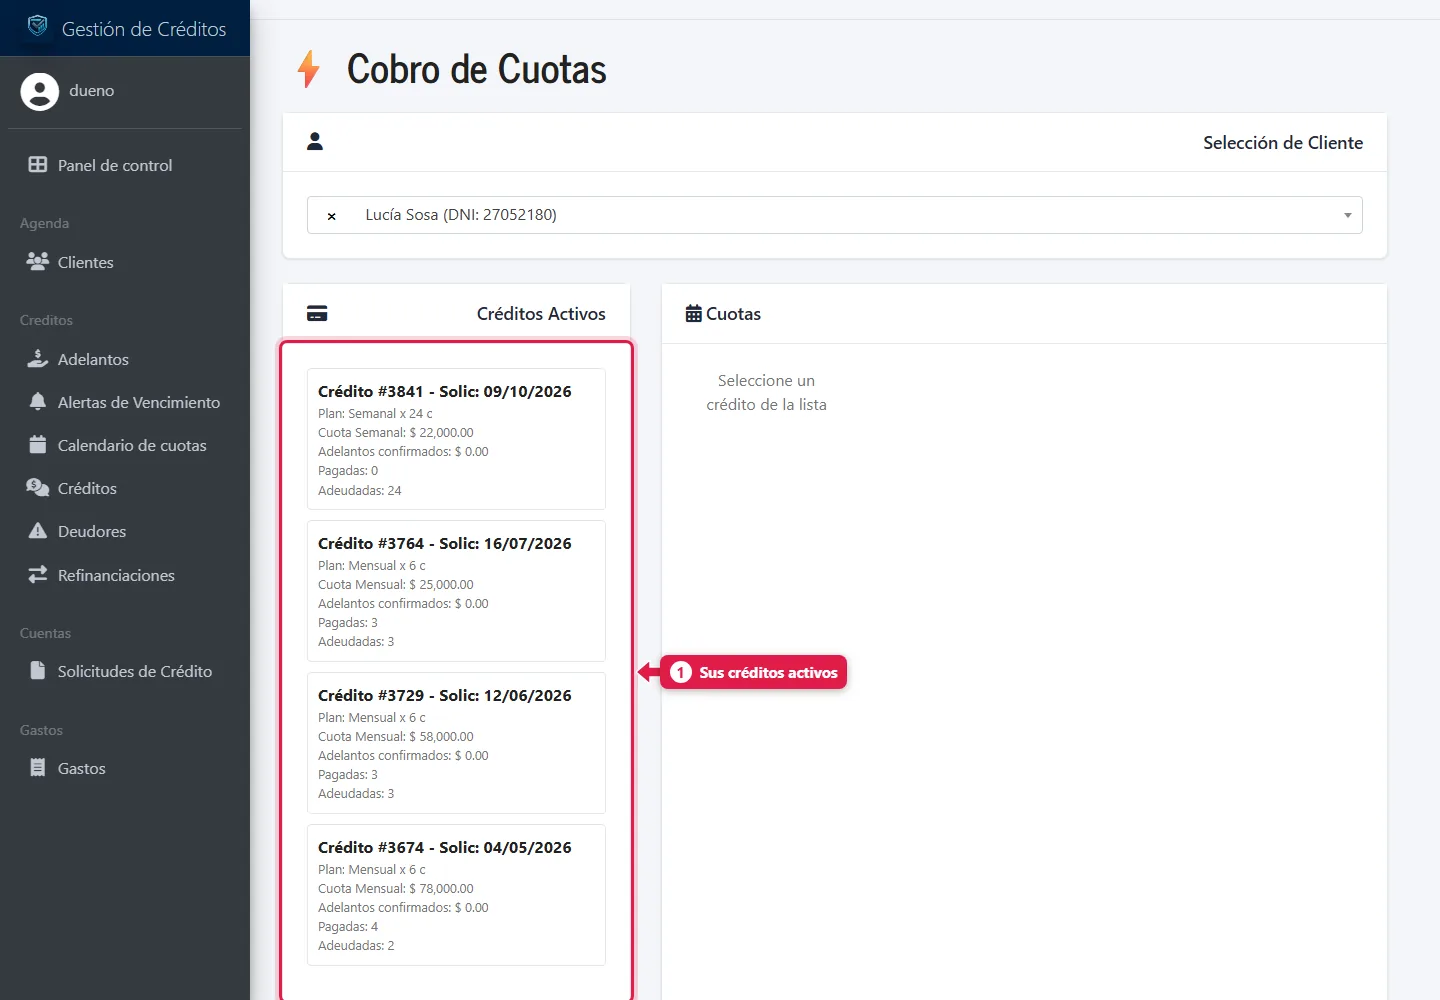Click the credit card icon in Créditos Activos header
Image resolution: width=1440 pixels, height=1000 pixels.
tap(317, 314)
